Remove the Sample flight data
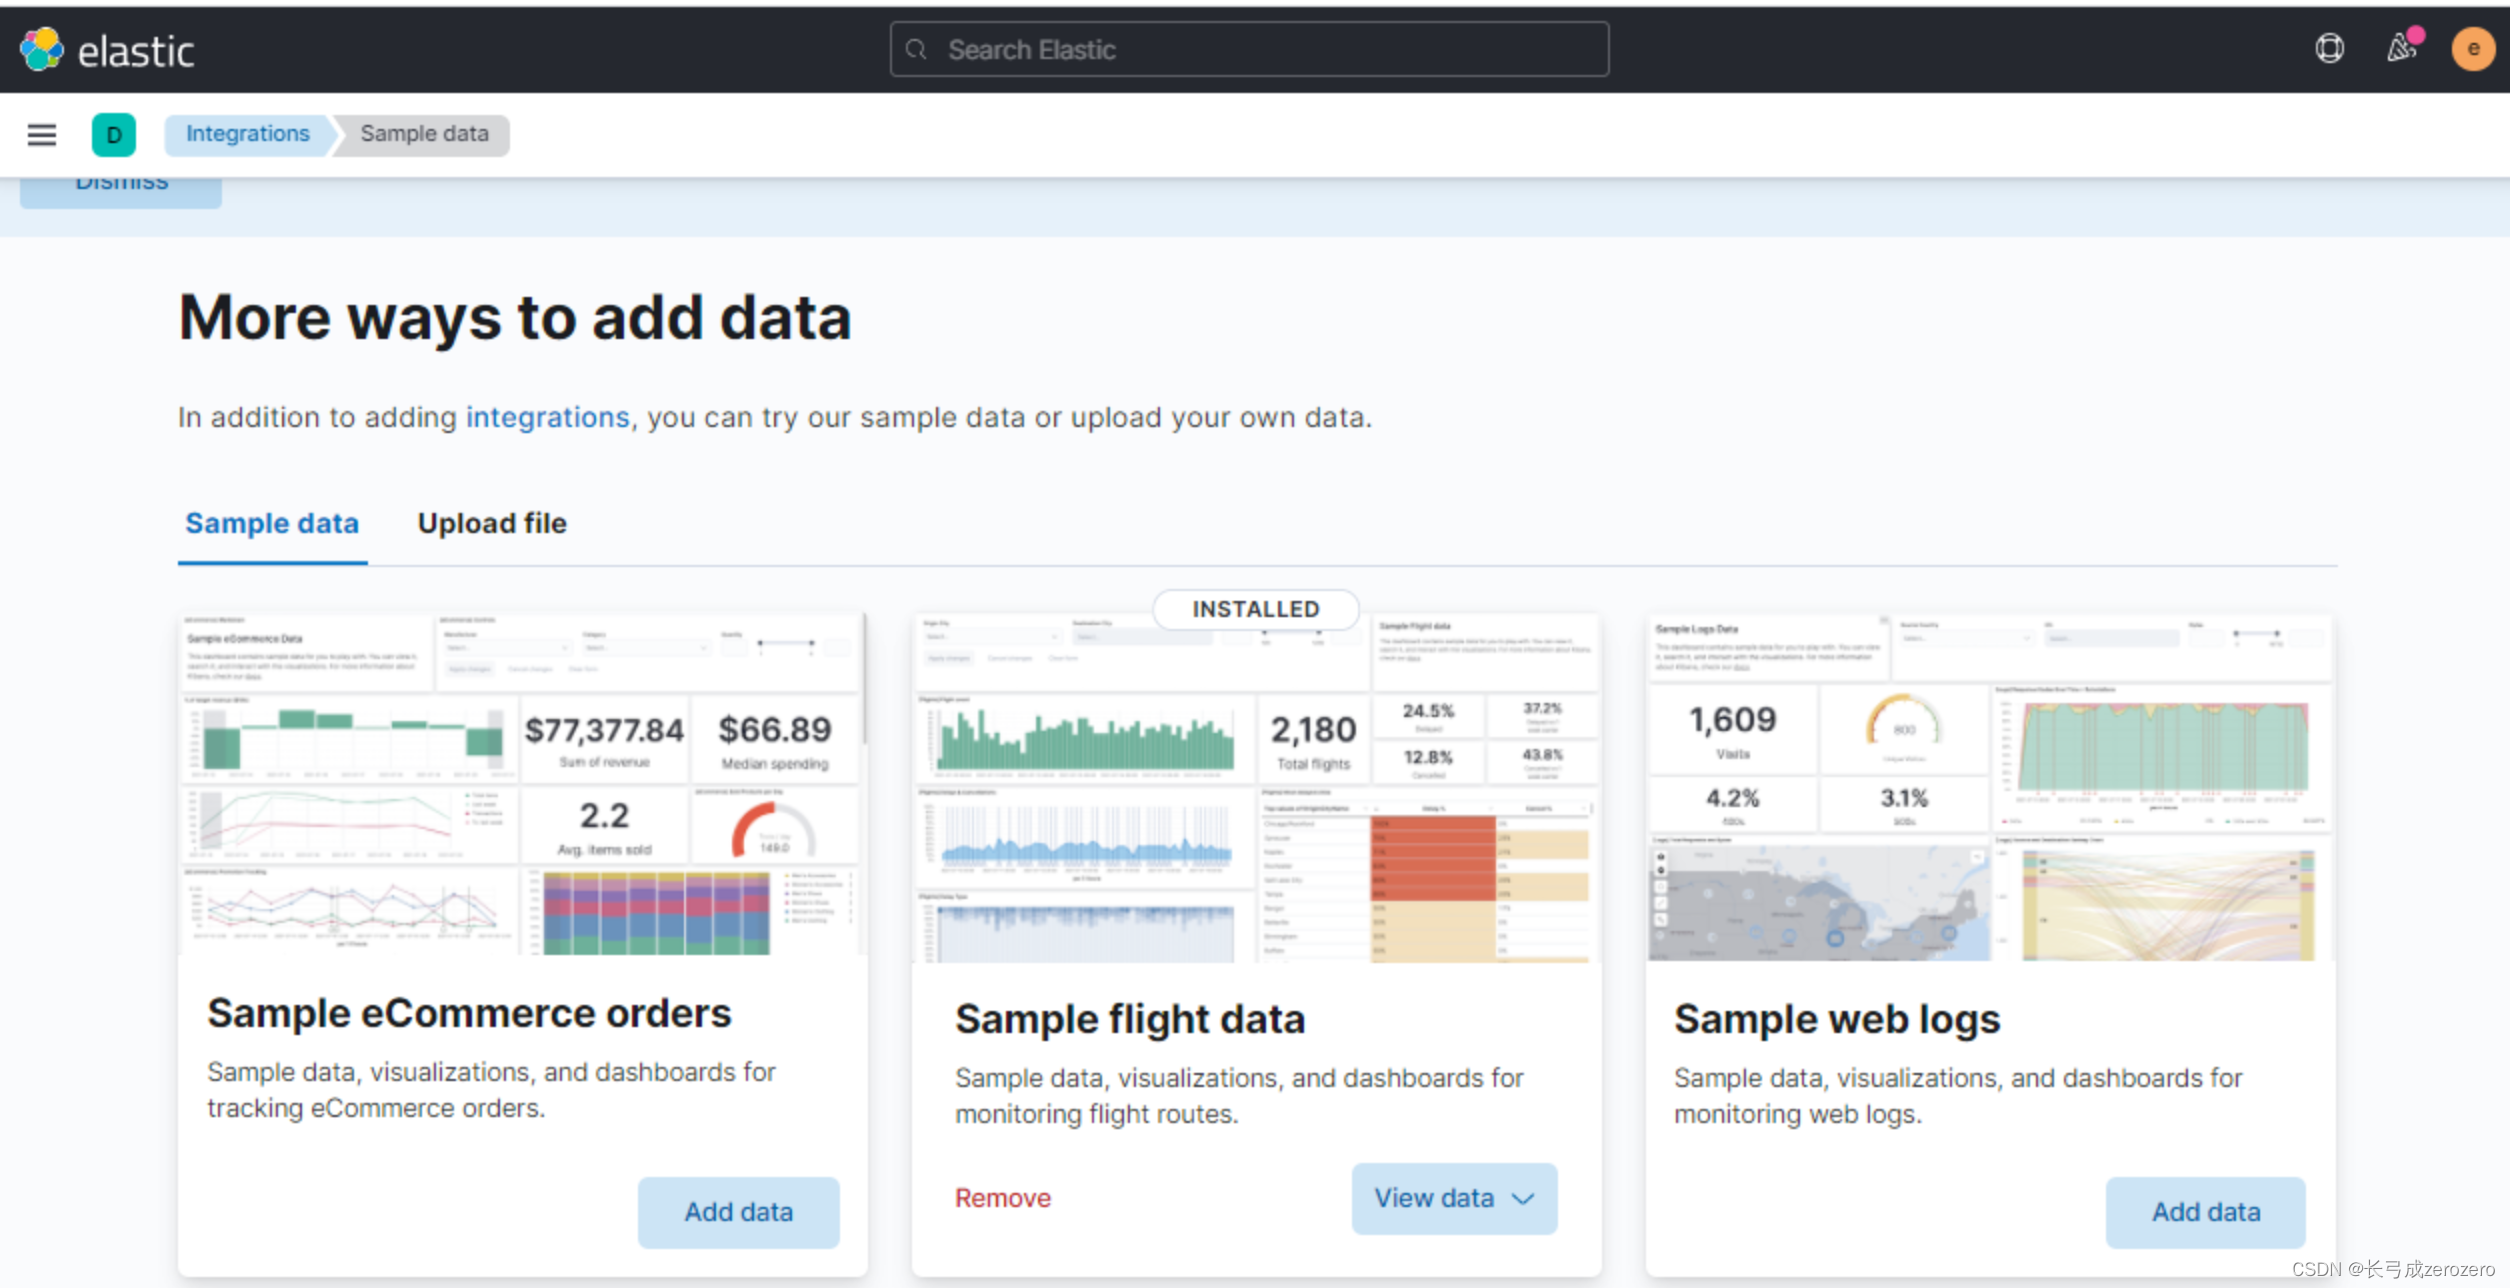This screenshot has width=2510, height=1288. (x=1002, y=1198)
